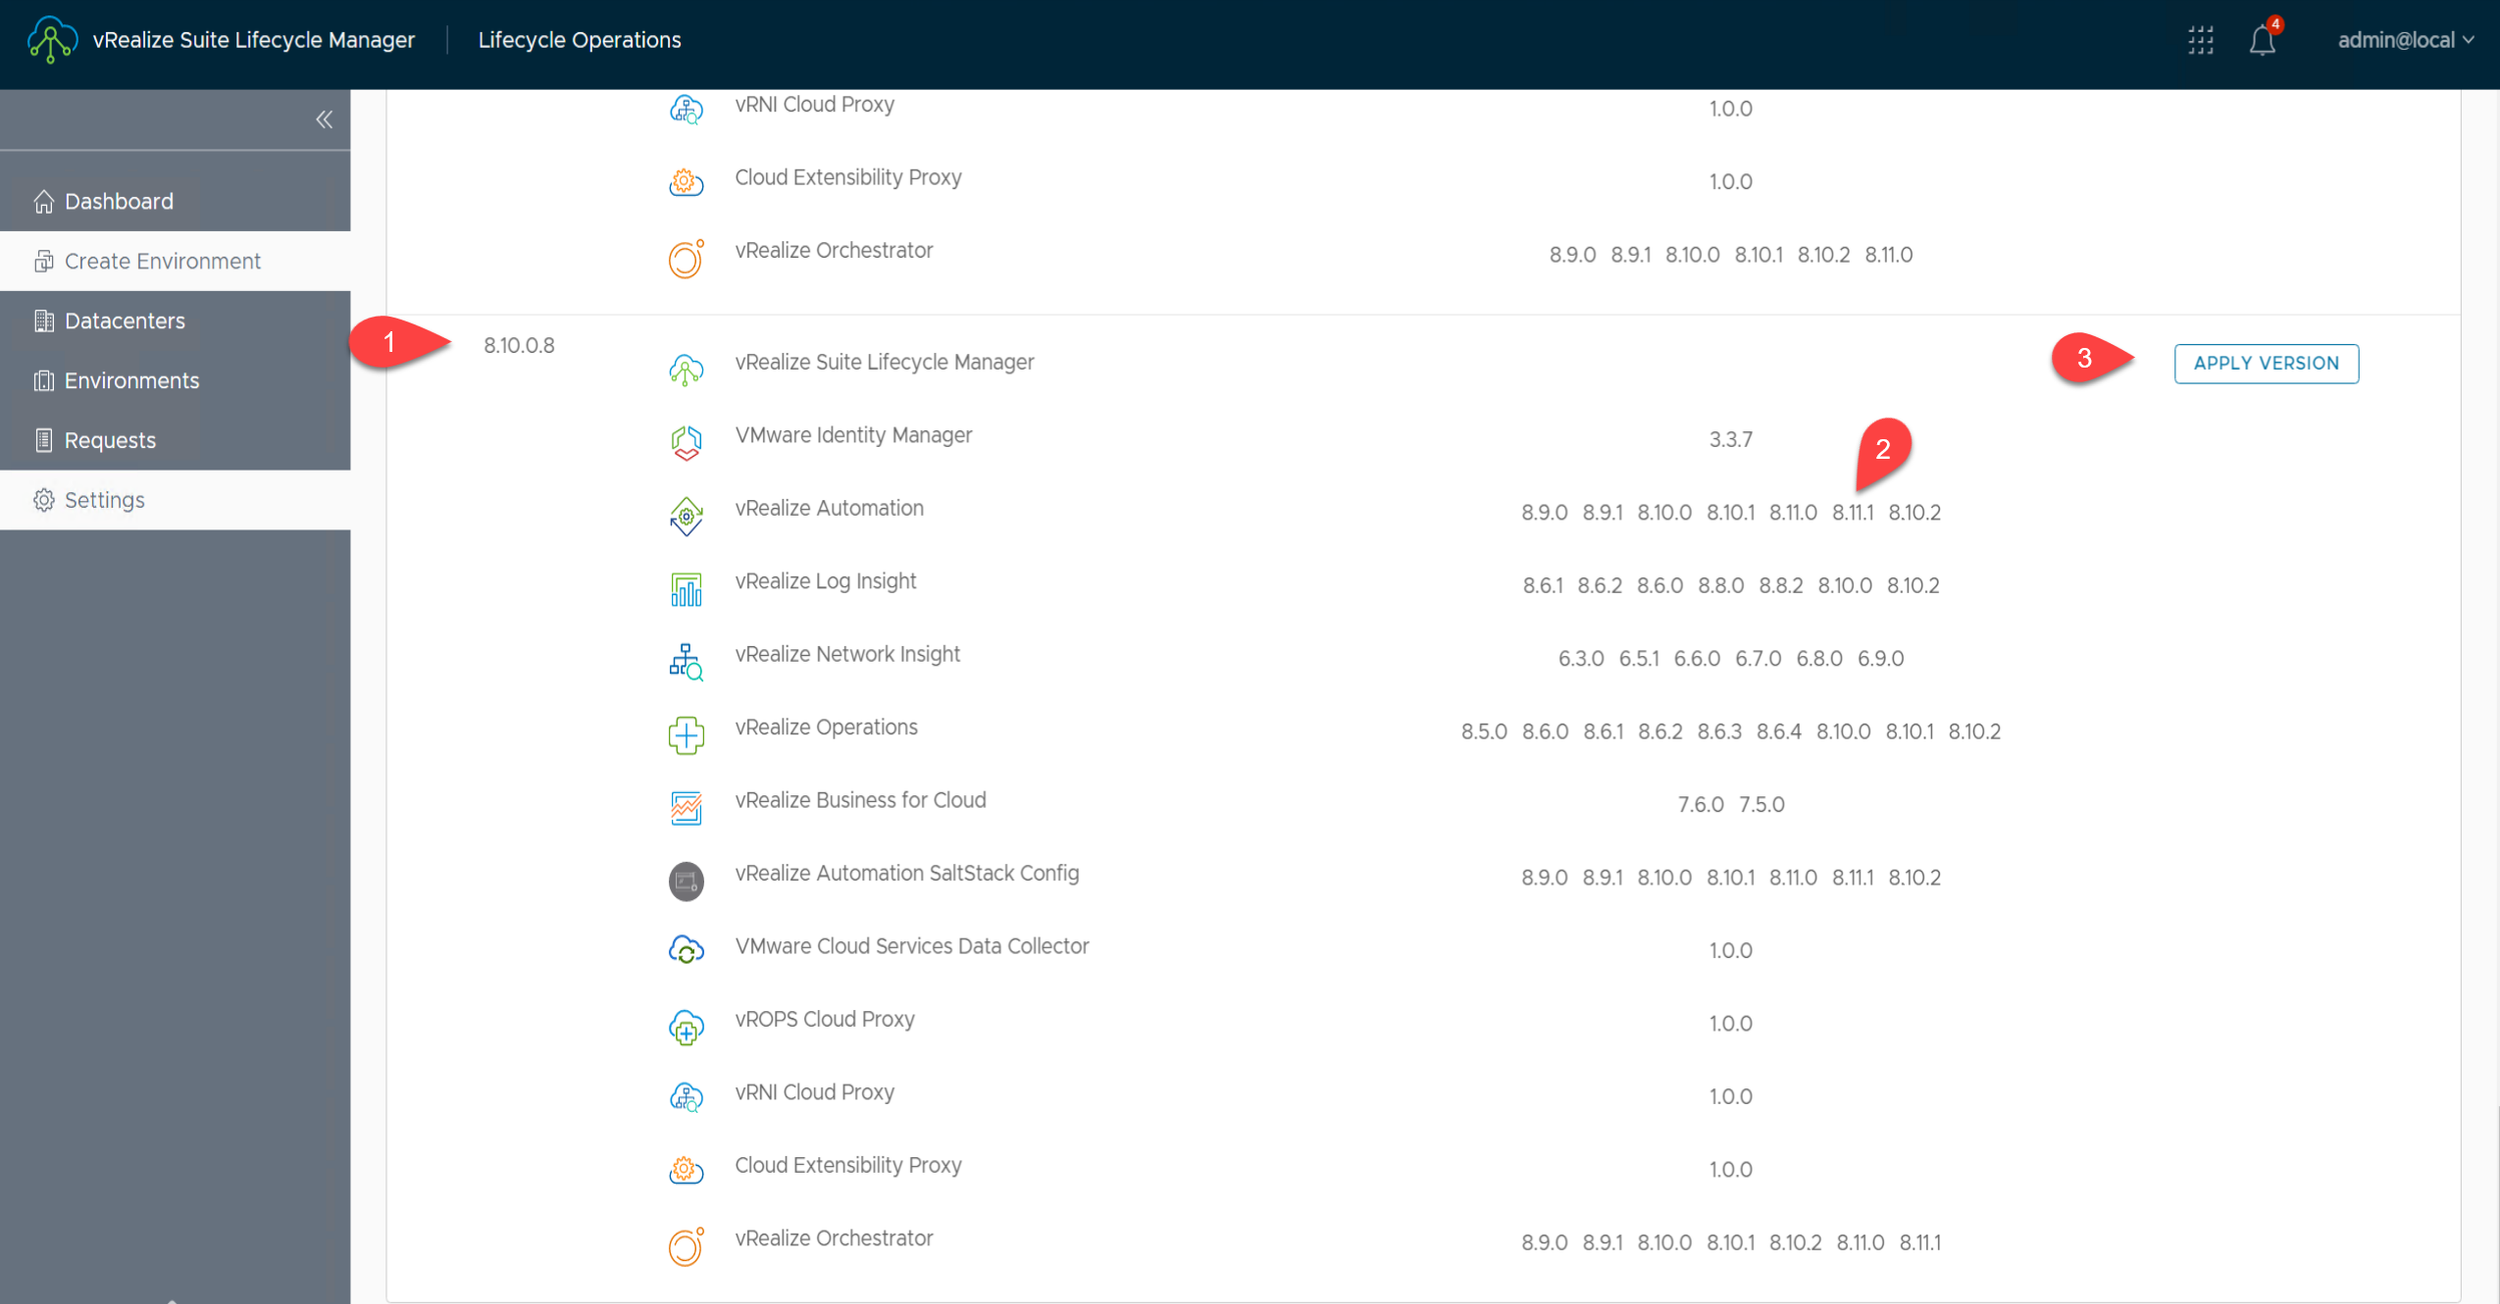This screenshot has height=1304, width=2500.
Task: Click the Lifecycle Operations header link
Action: point(579,40)
